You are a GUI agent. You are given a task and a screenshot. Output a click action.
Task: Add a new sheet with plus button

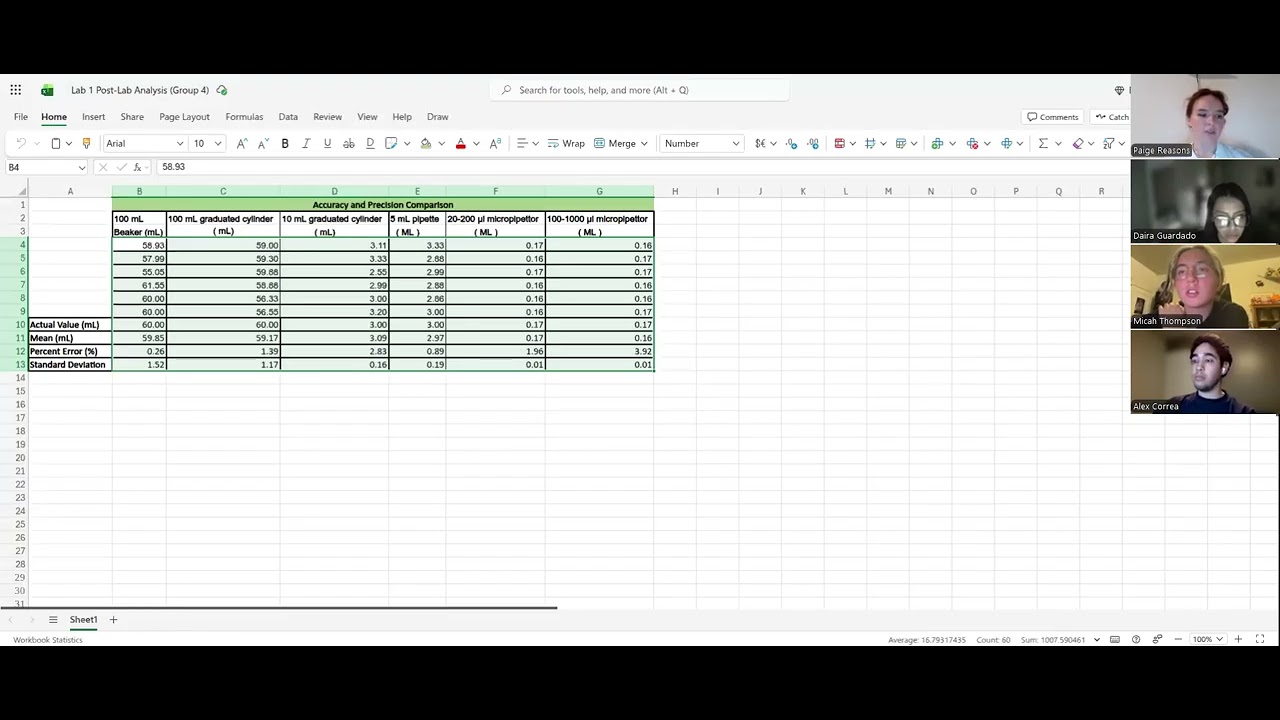coord(113,620)
